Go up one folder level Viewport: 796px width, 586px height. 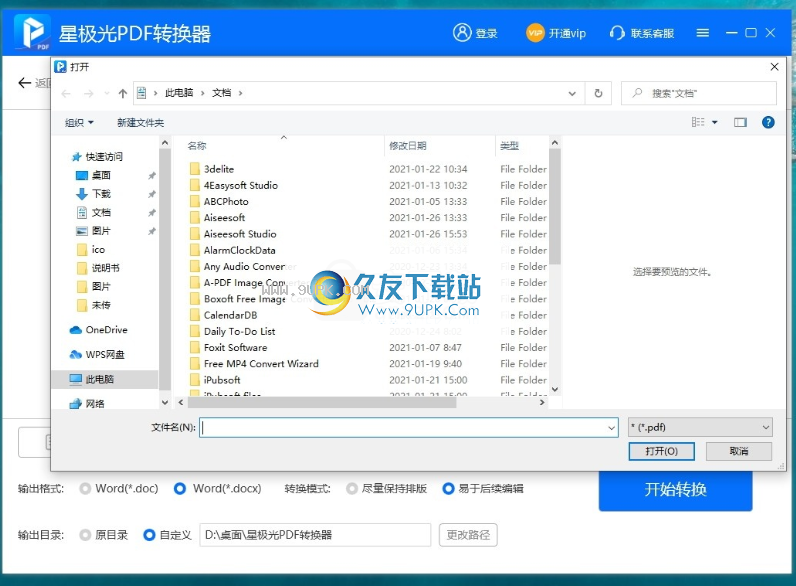[122, 93]
